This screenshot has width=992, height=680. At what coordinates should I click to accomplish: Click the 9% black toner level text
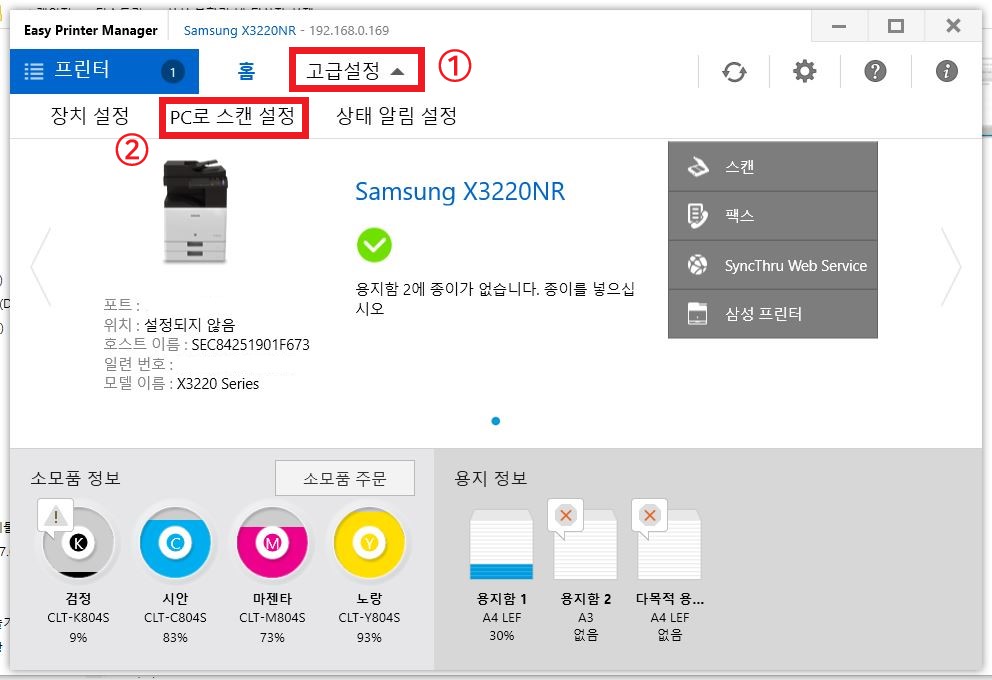tap(78, 638)
